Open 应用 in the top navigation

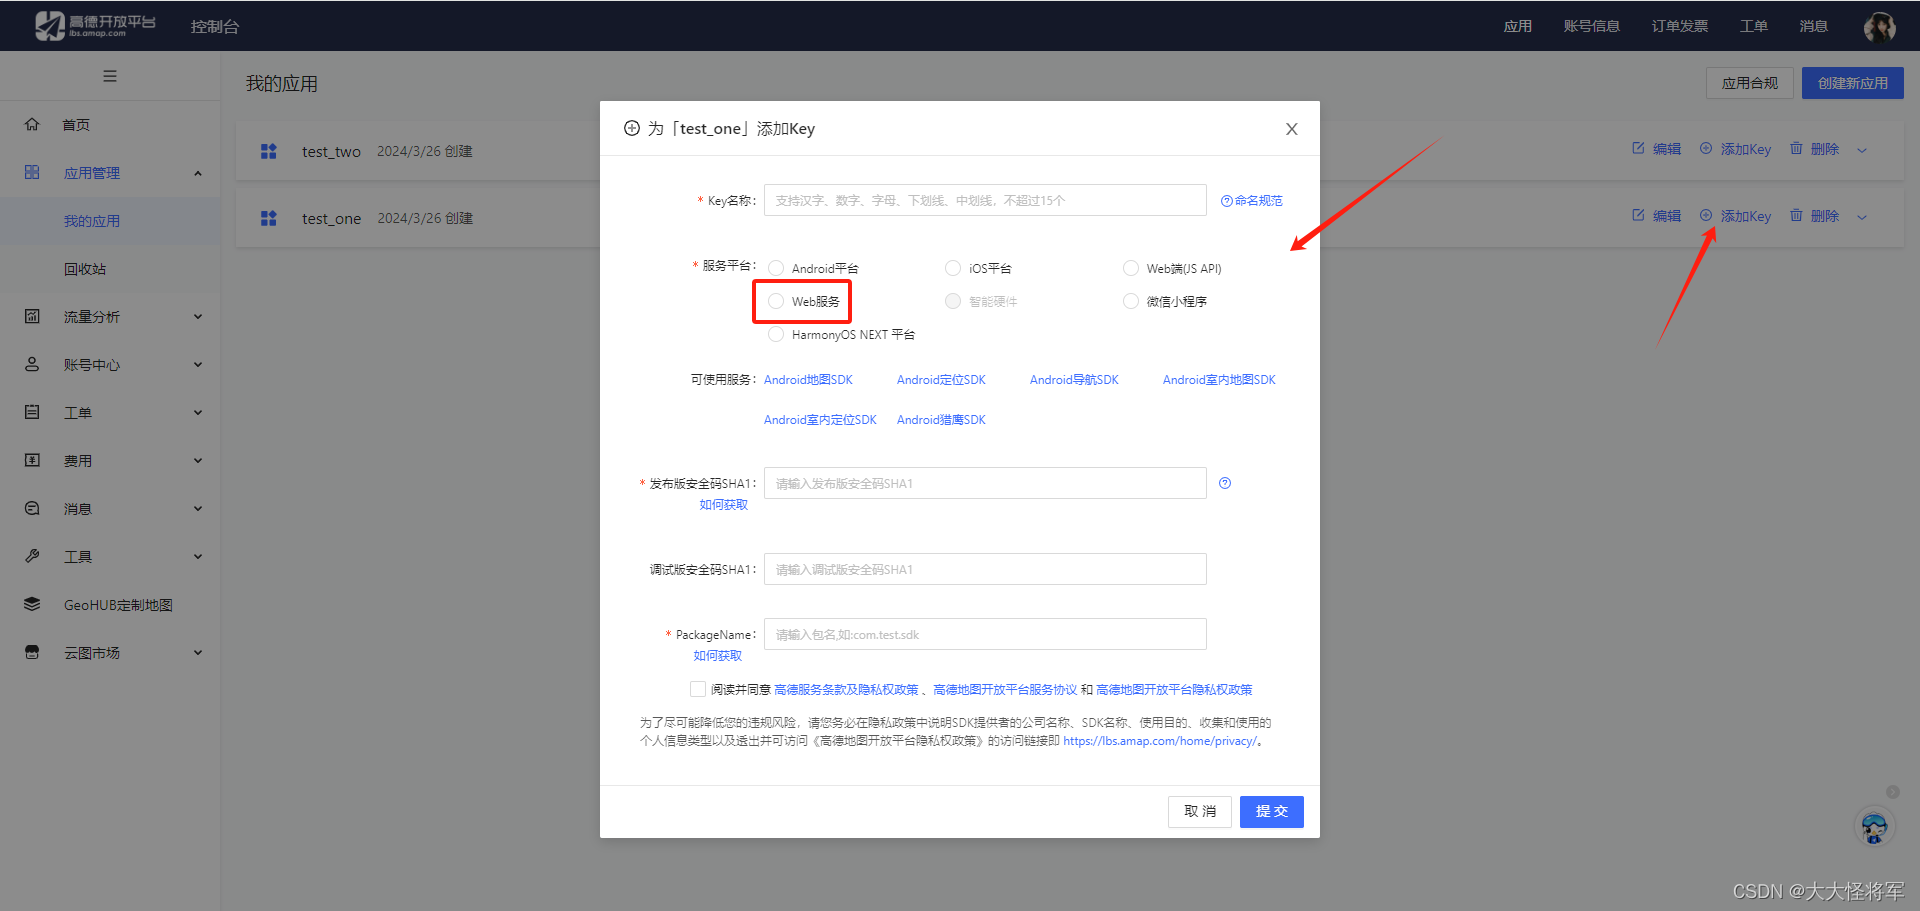coord(1517,26)
